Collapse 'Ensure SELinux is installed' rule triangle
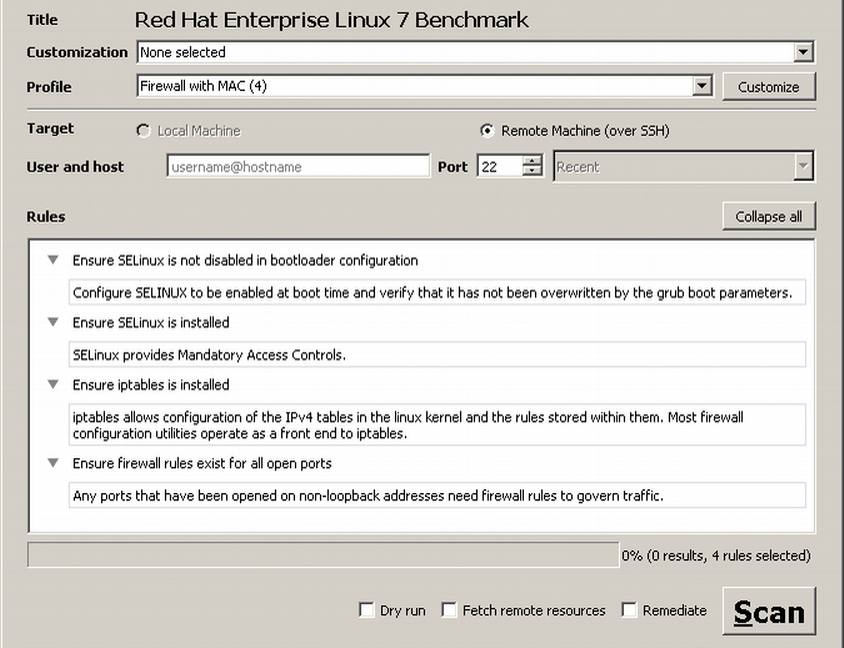 click(53, 322)
